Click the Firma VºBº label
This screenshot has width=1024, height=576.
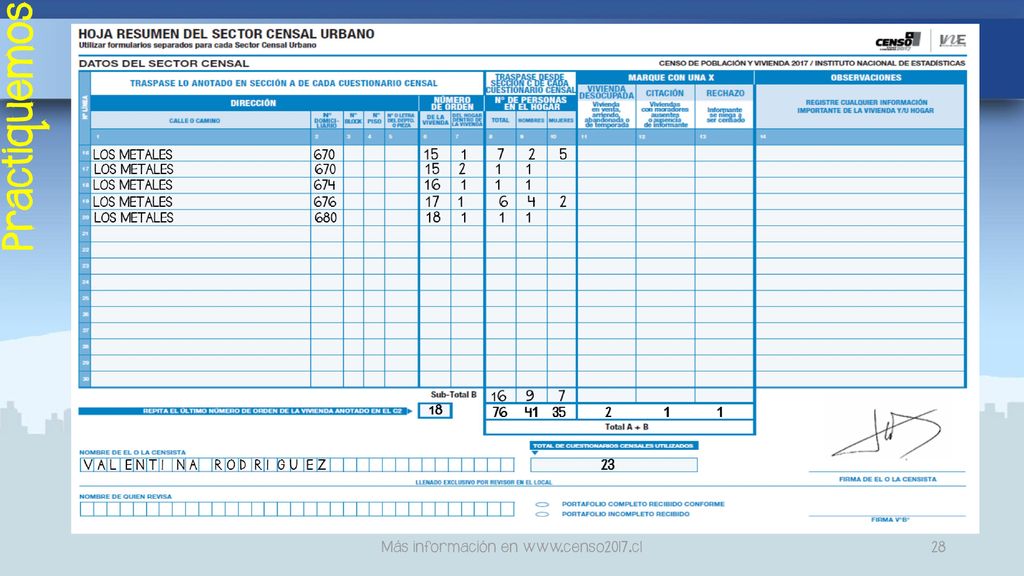889,520
